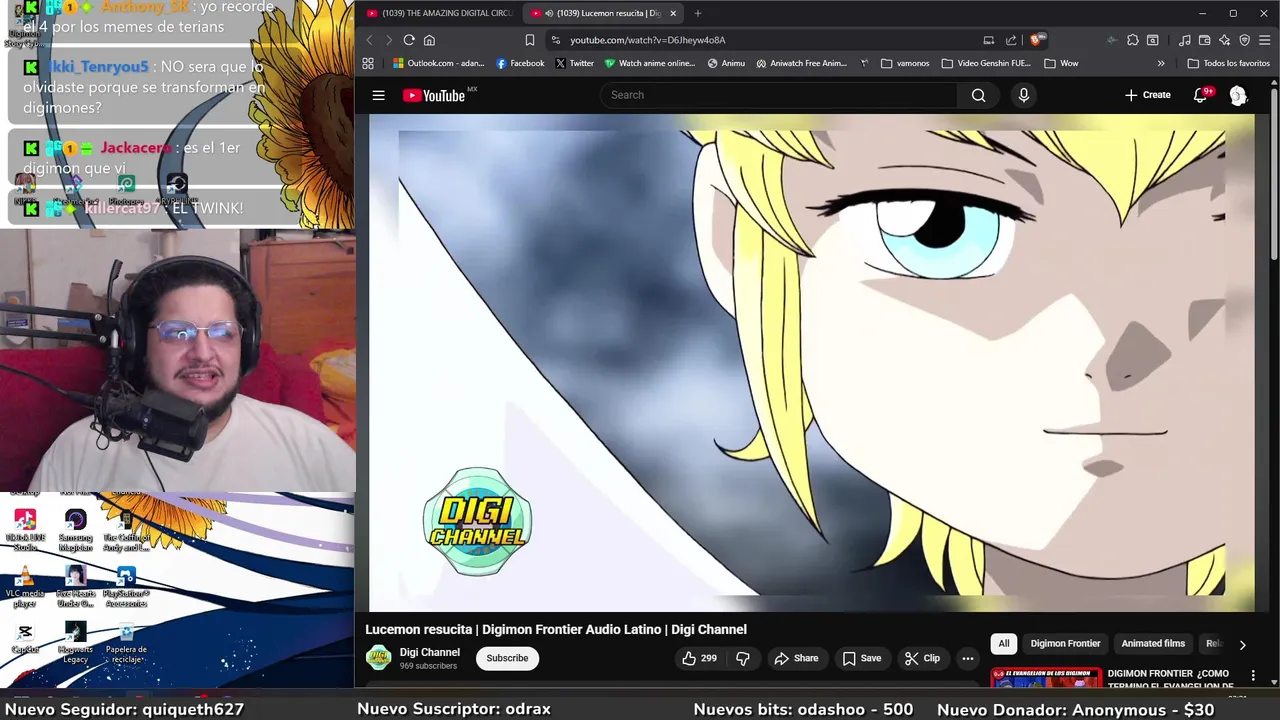Show next filter chips with arrow
Screen dimensions: 1280x720
1242,645
